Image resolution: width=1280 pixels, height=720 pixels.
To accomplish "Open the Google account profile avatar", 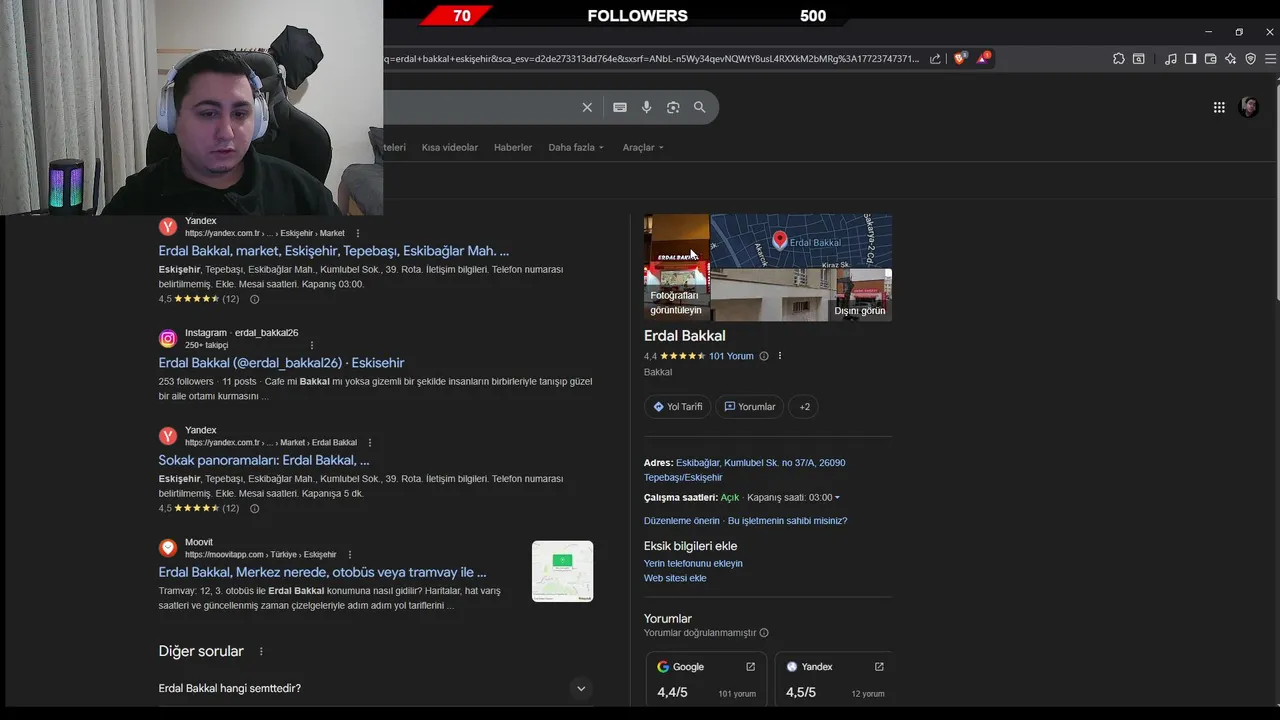I will coord(1249,107).
